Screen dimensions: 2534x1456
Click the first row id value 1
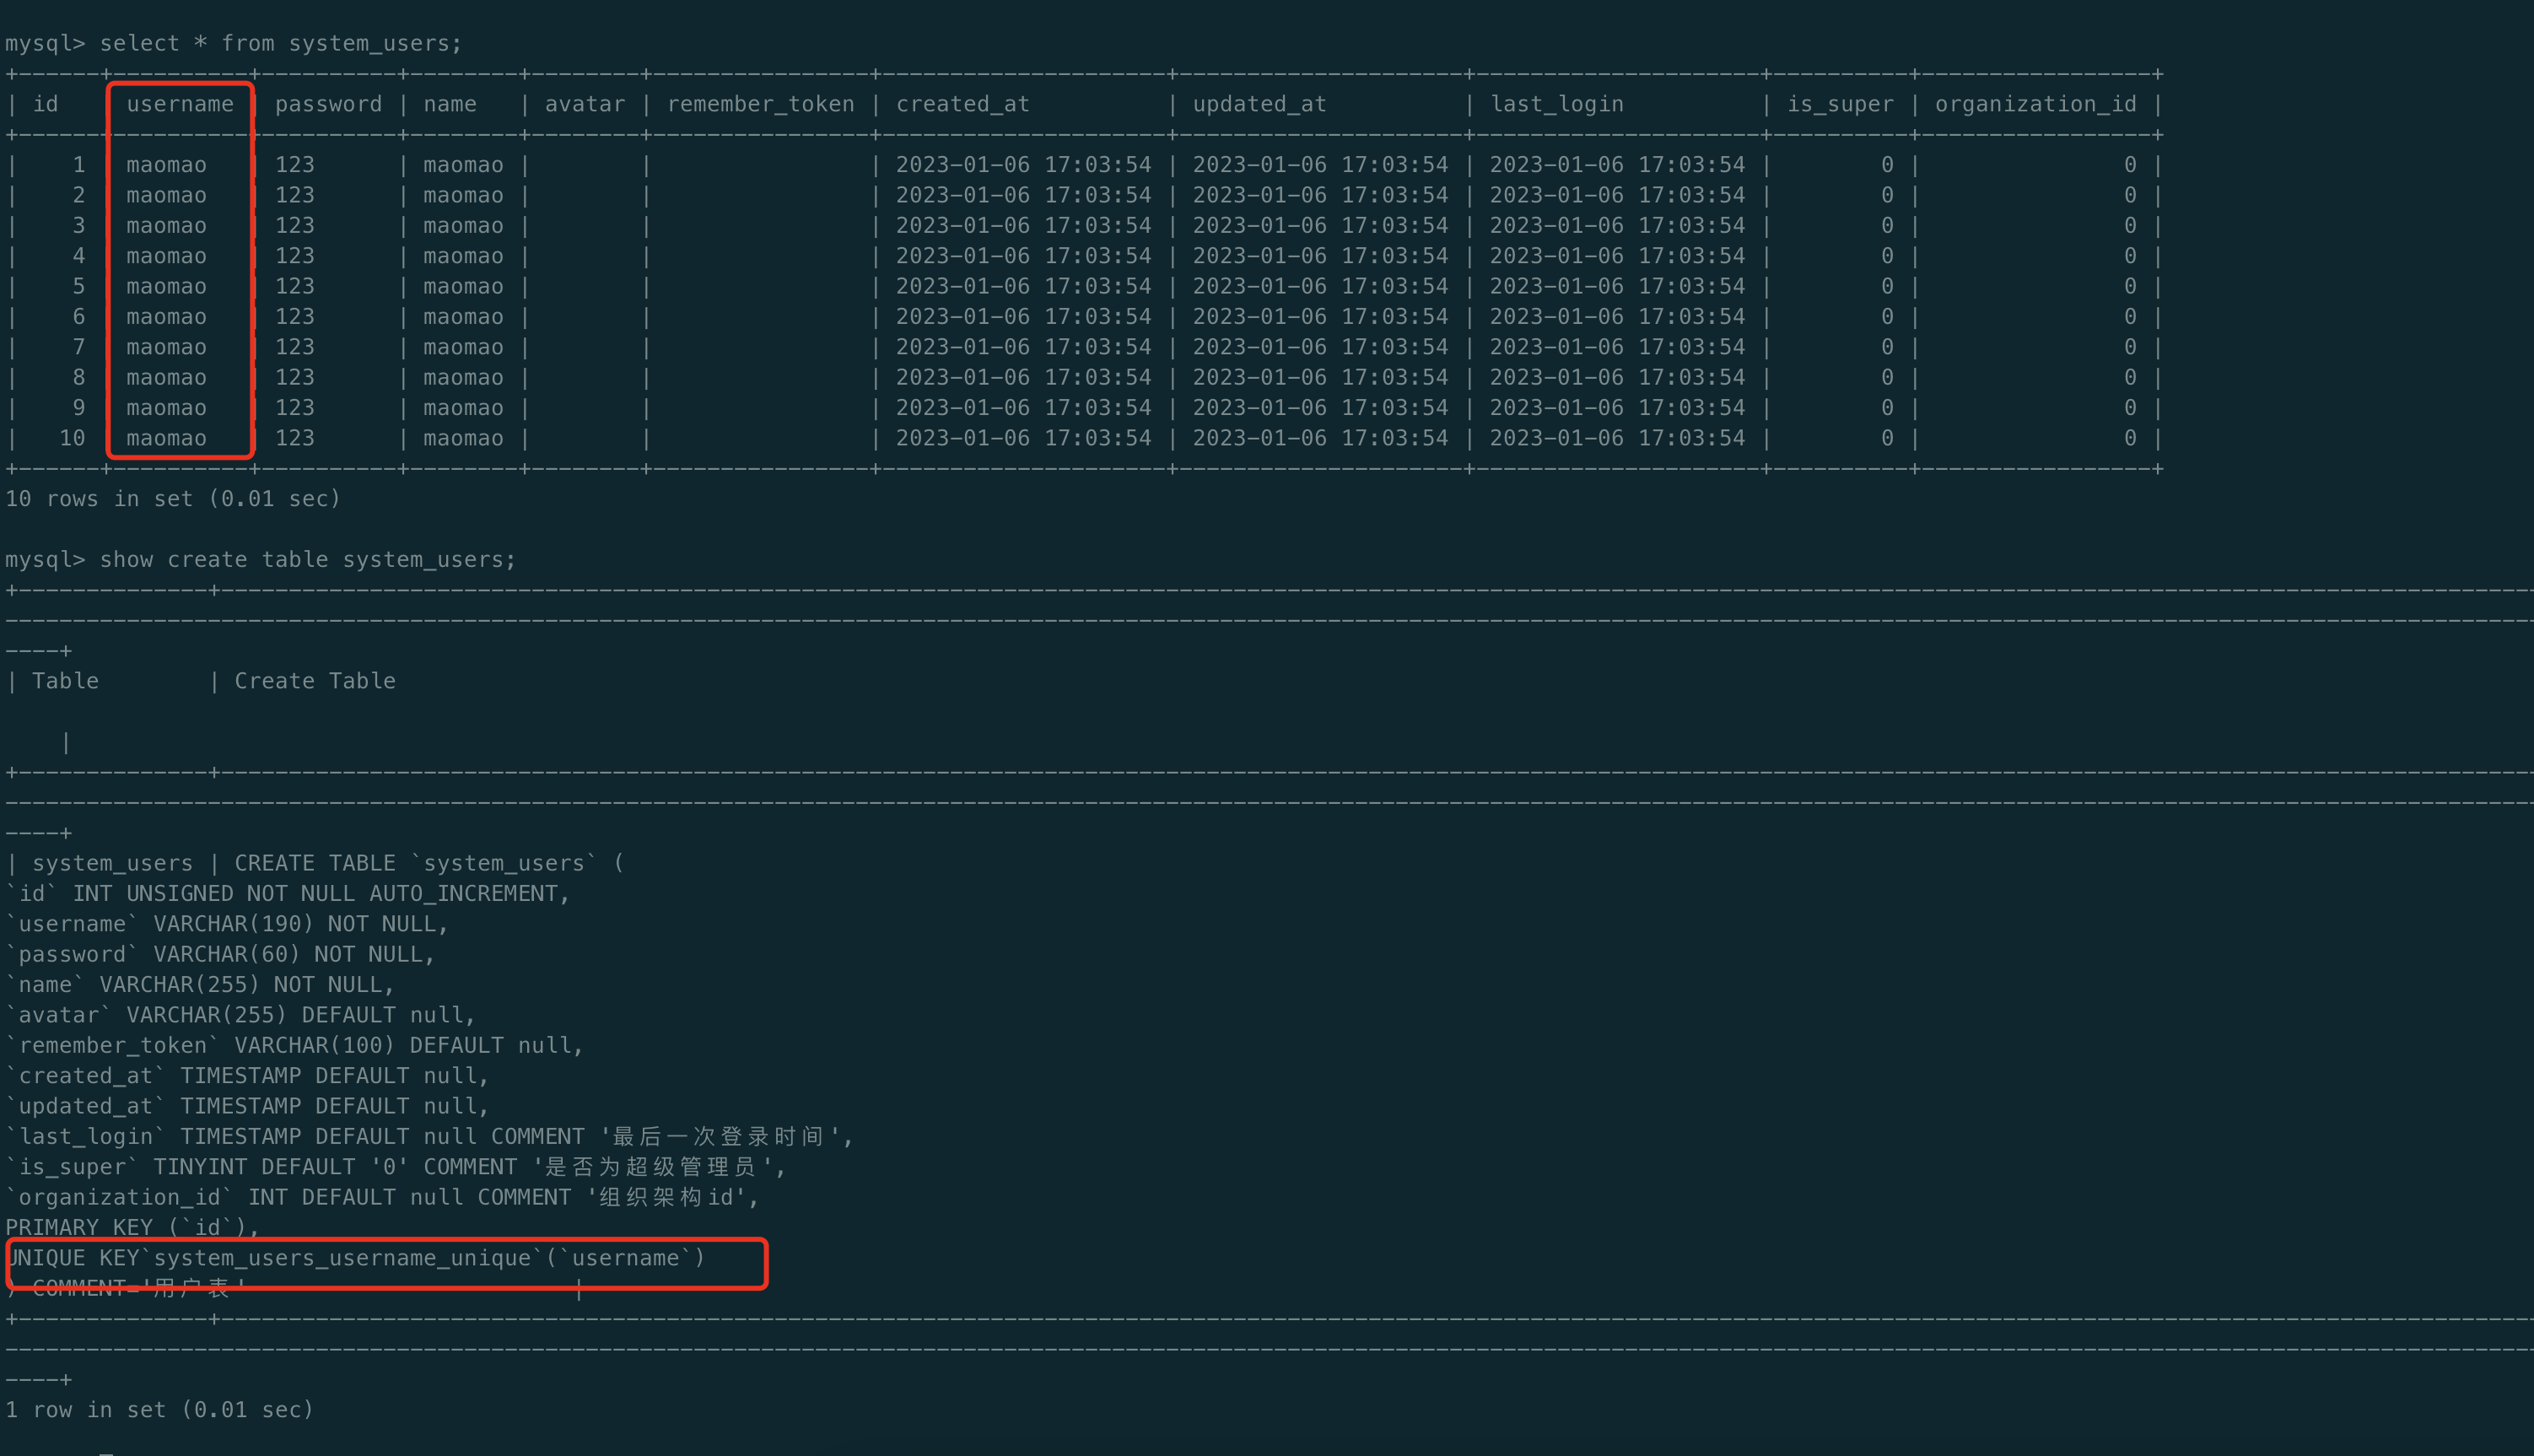pos(78,164)
